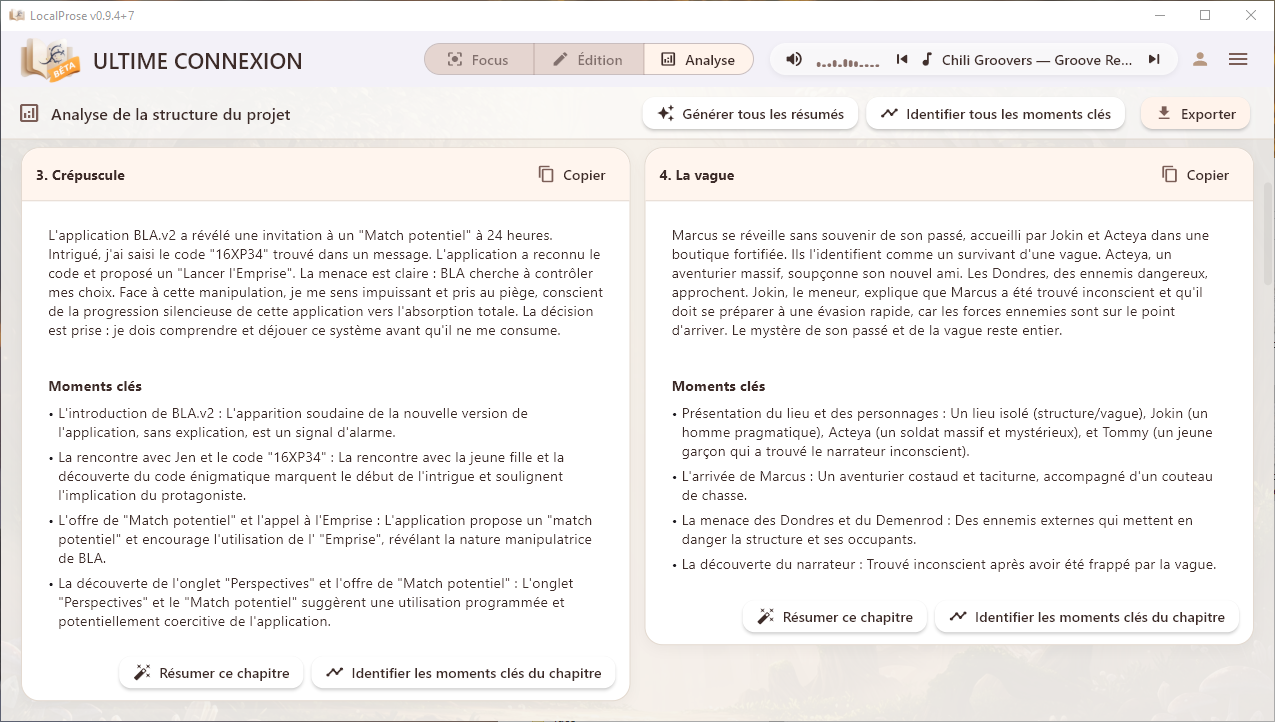Skip to next music track

(x=1154, y=60)
